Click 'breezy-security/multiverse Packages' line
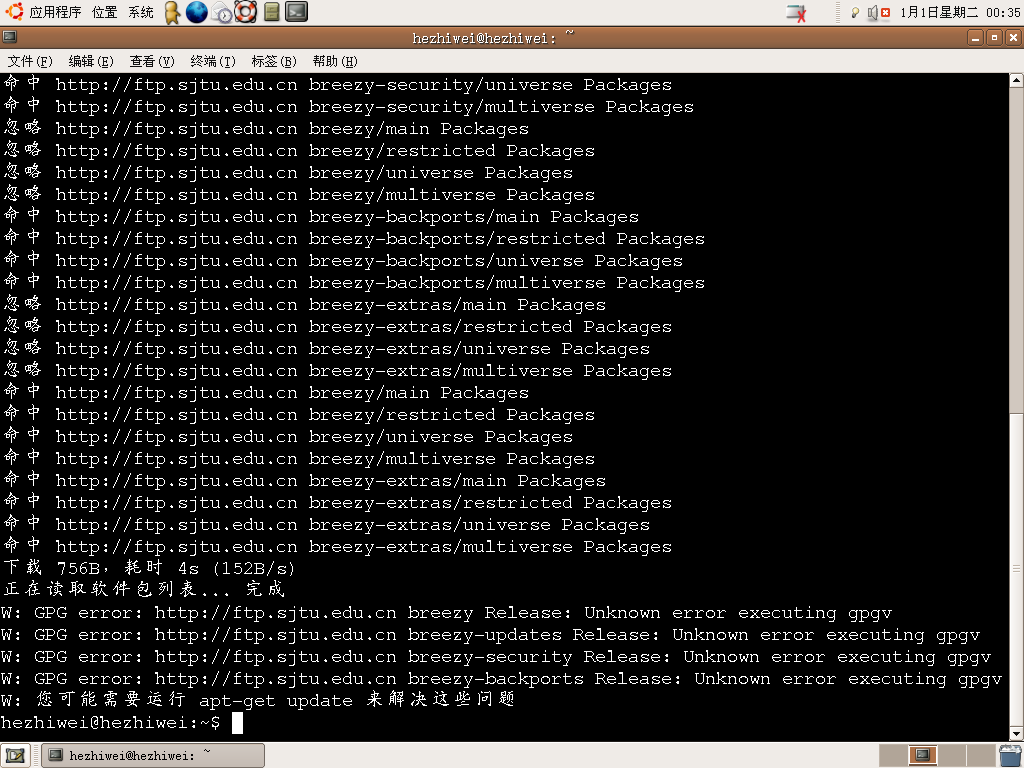 [349, 106]
